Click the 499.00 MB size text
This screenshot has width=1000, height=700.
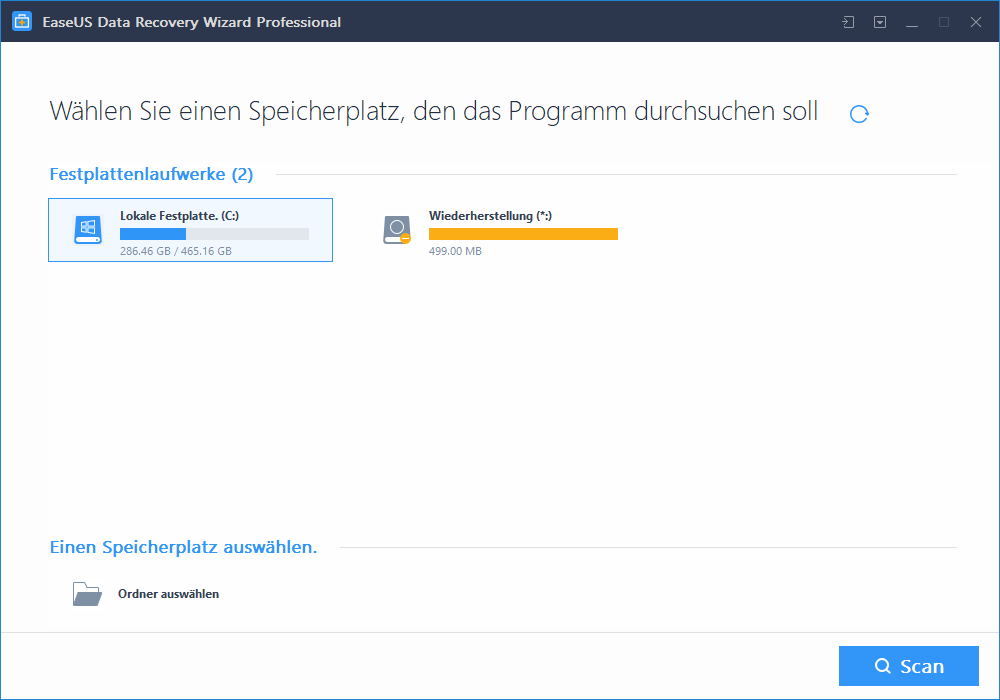pyautogui.click(x=455, y=251)
